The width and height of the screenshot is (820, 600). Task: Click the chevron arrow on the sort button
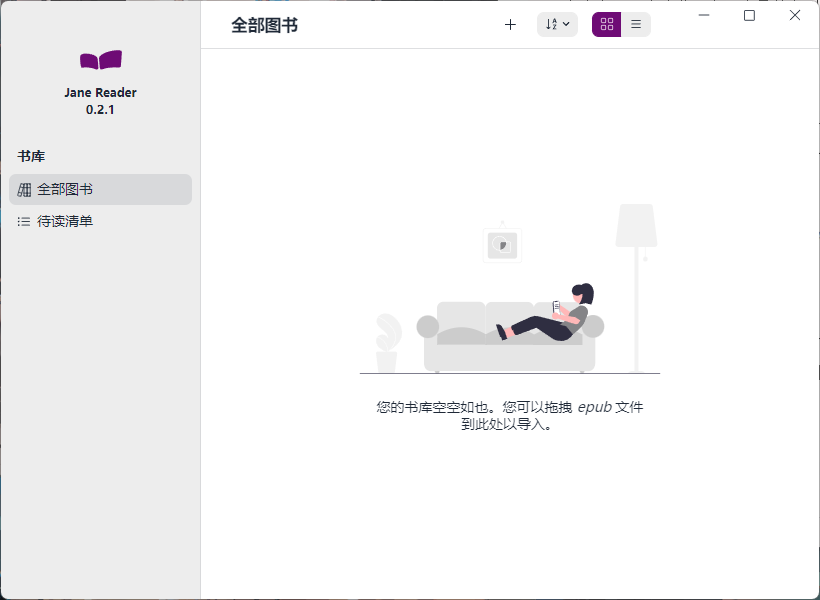point(567,24)
